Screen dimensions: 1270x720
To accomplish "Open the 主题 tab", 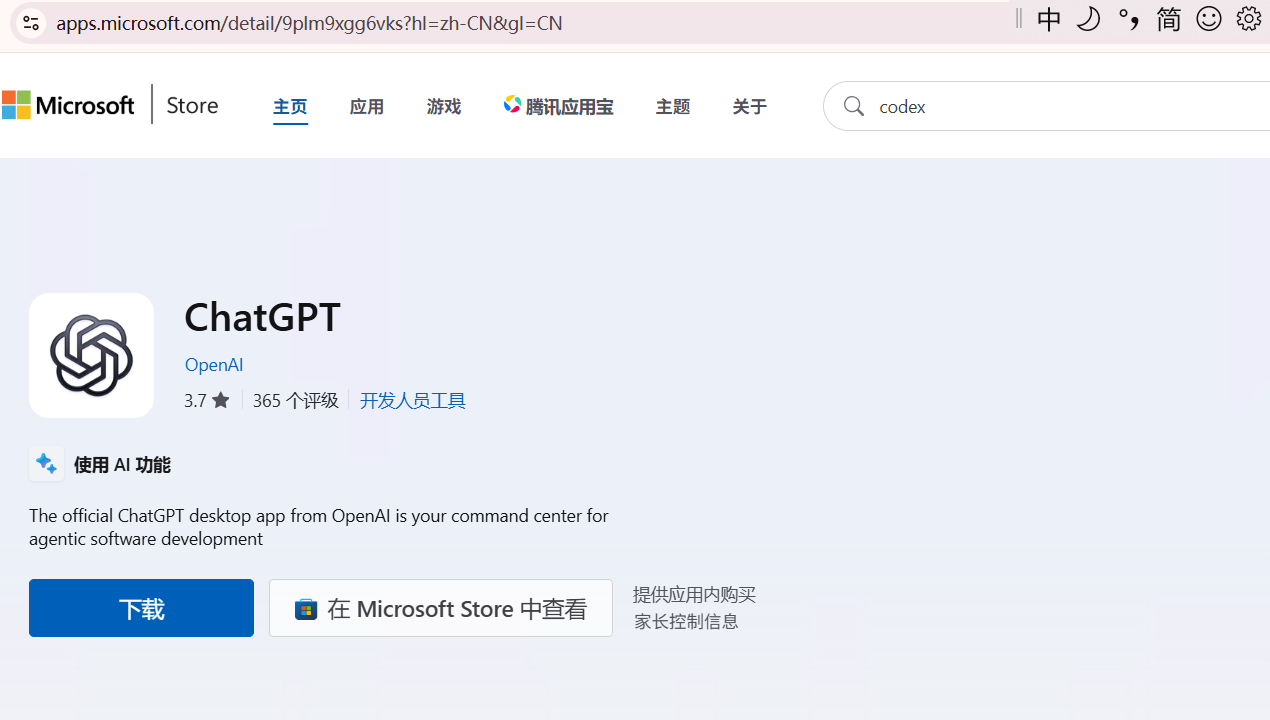I will tap(673, 106).
